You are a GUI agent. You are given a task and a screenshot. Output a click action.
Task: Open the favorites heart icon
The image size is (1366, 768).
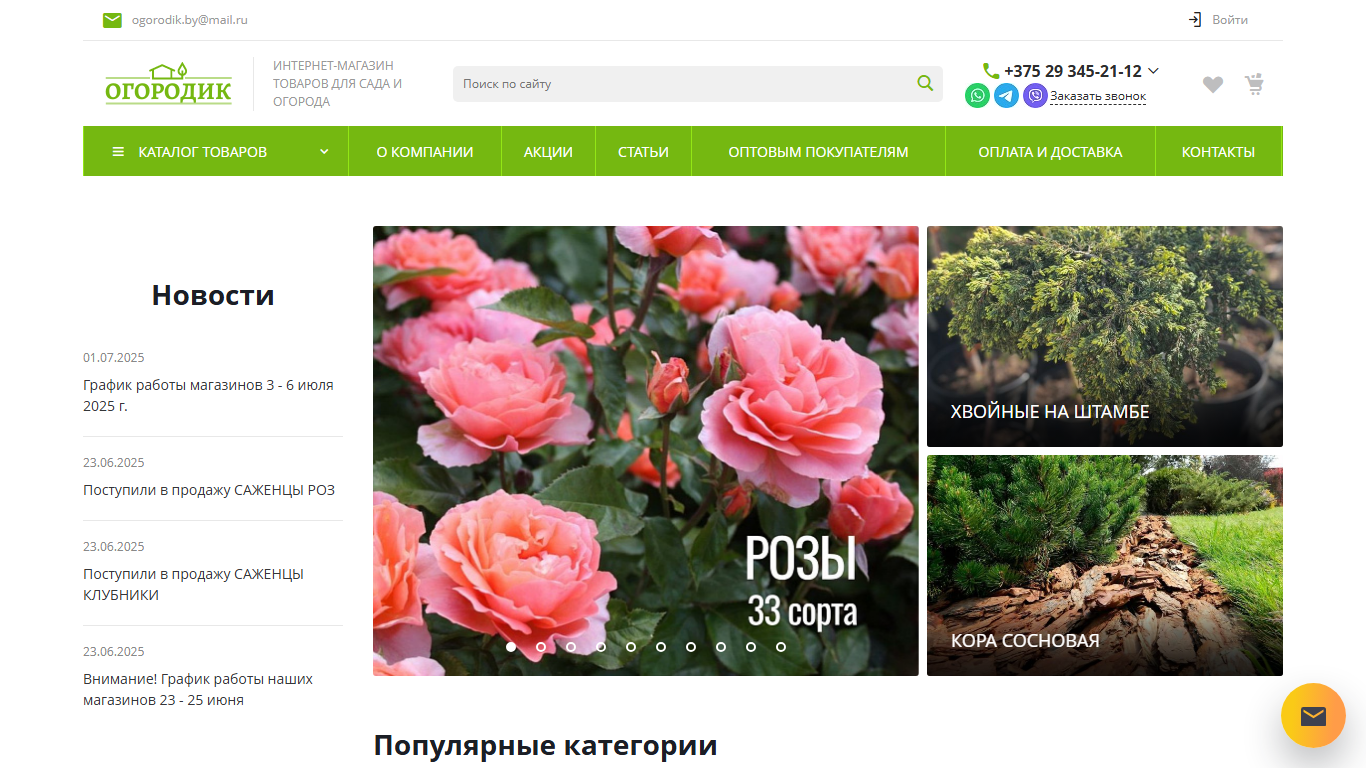pos(1213,85)
